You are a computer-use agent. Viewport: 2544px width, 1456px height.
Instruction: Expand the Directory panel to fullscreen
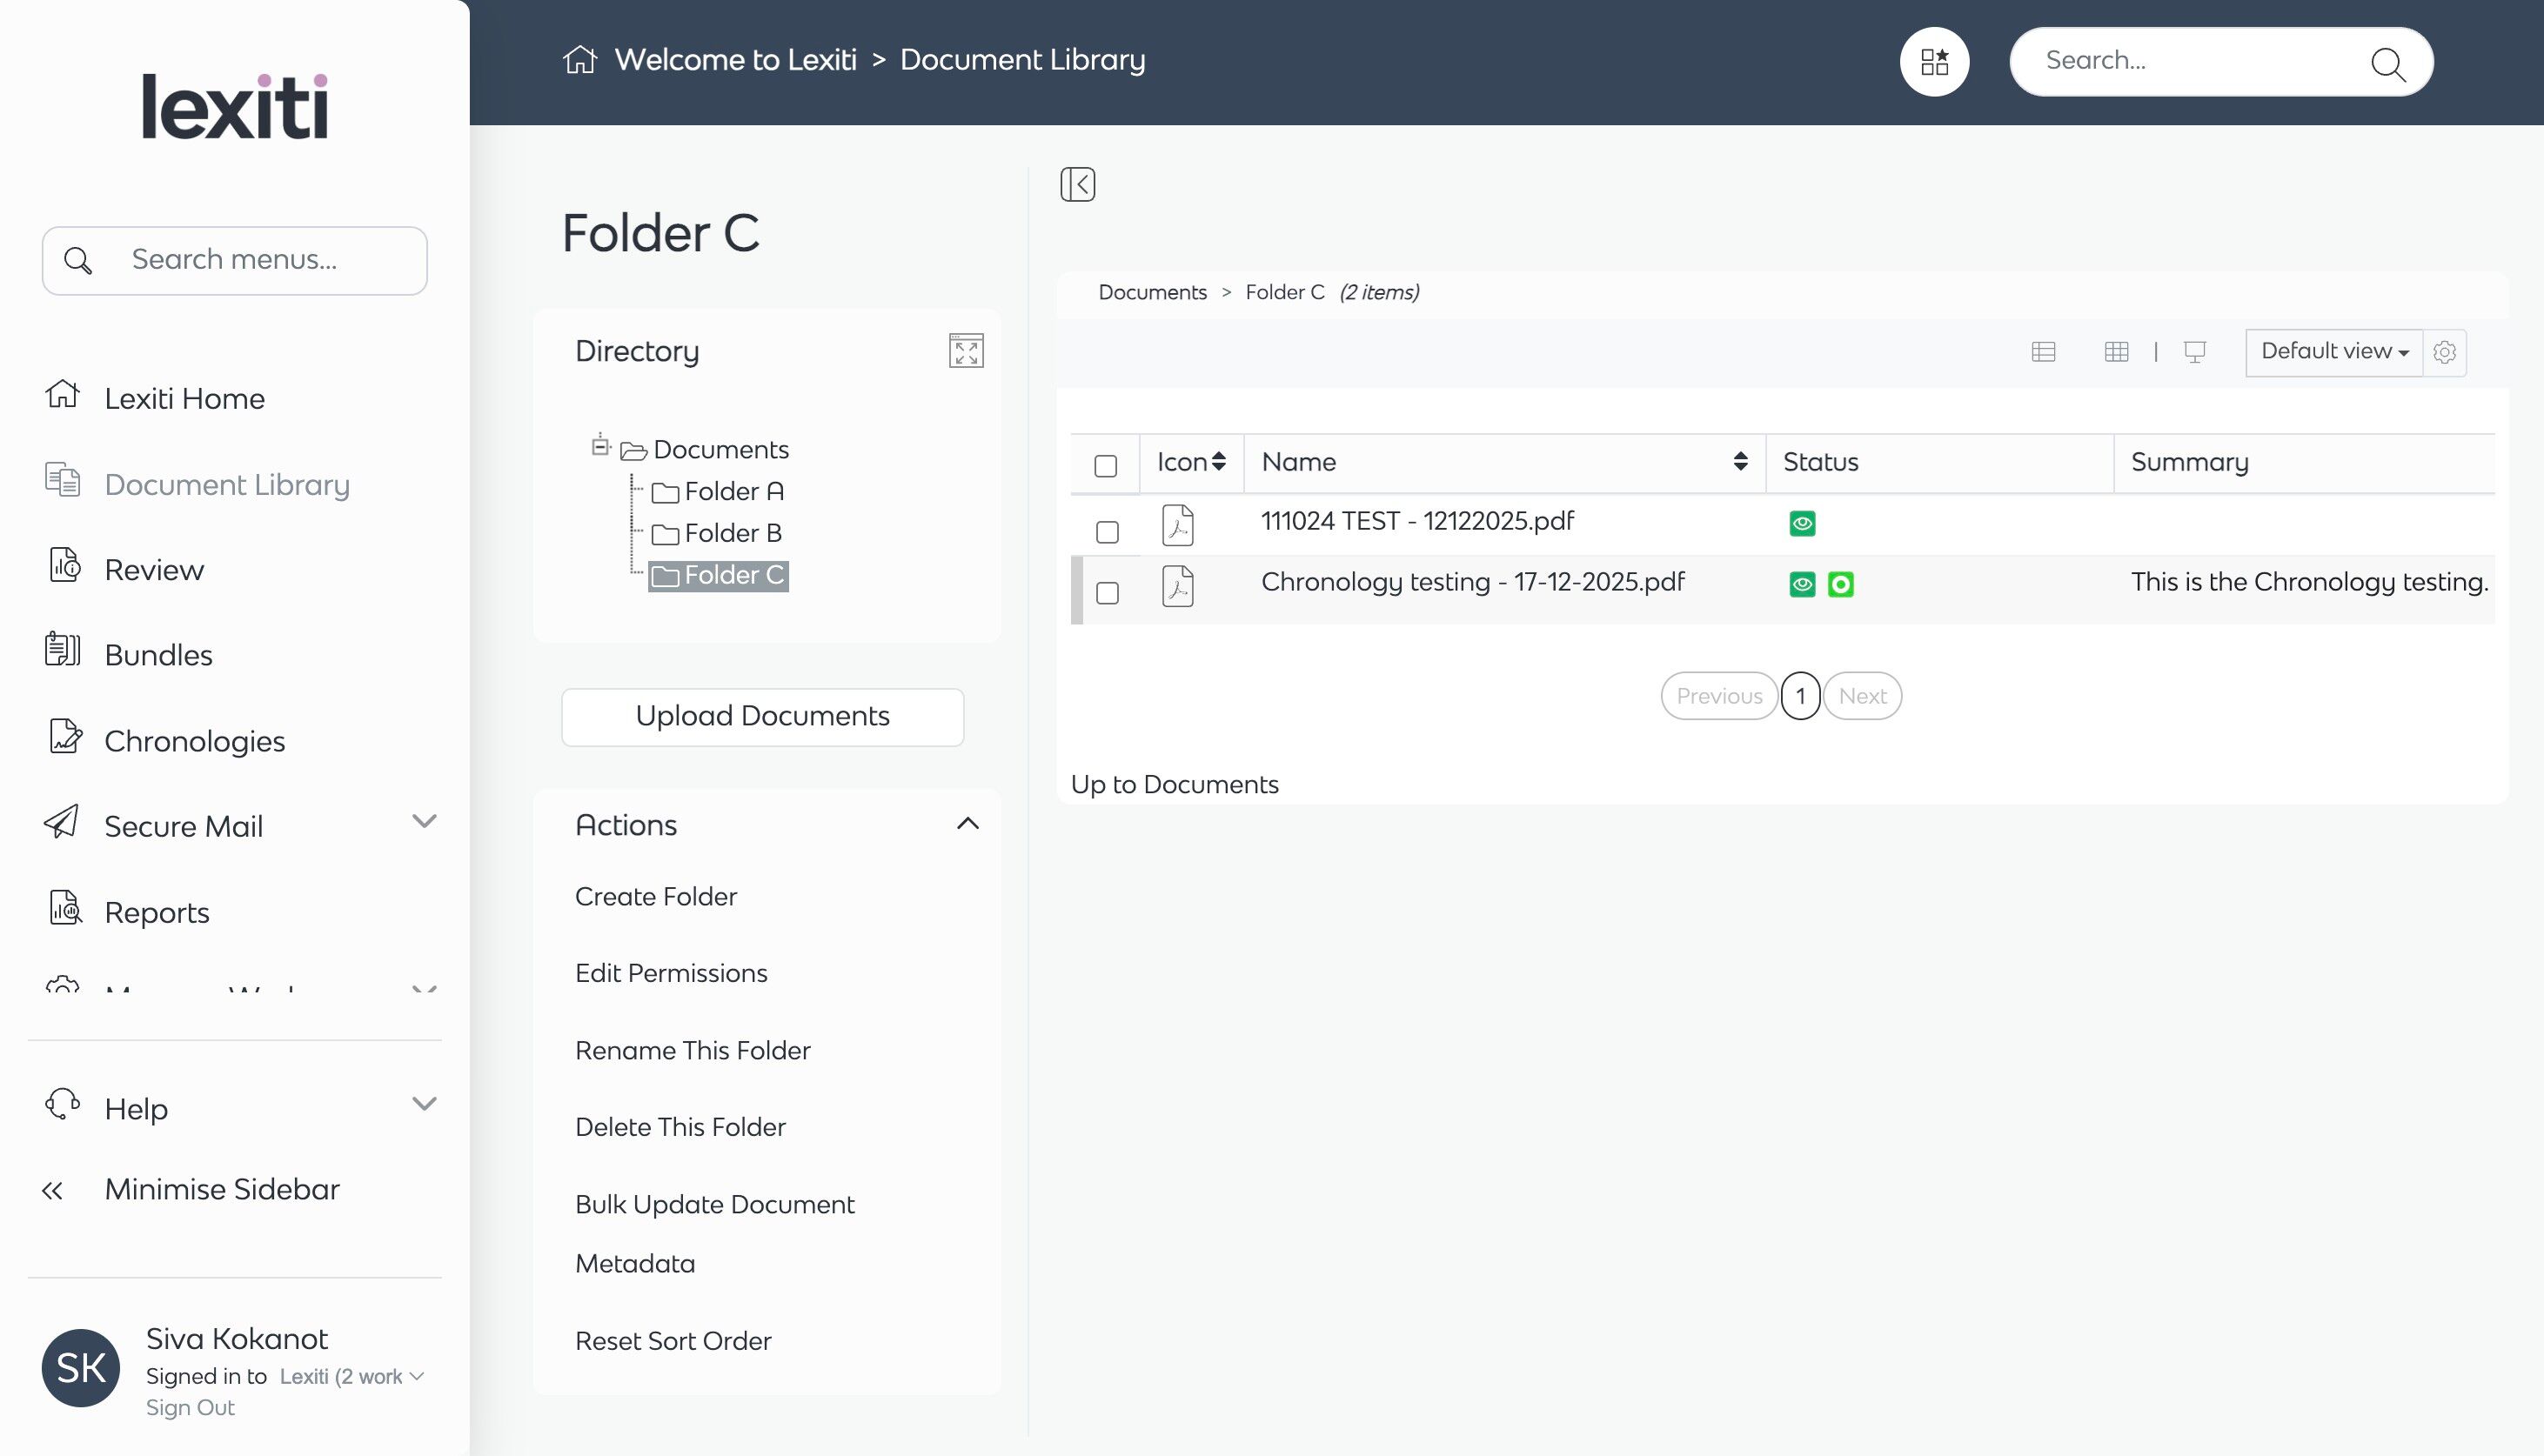(965, 351)
